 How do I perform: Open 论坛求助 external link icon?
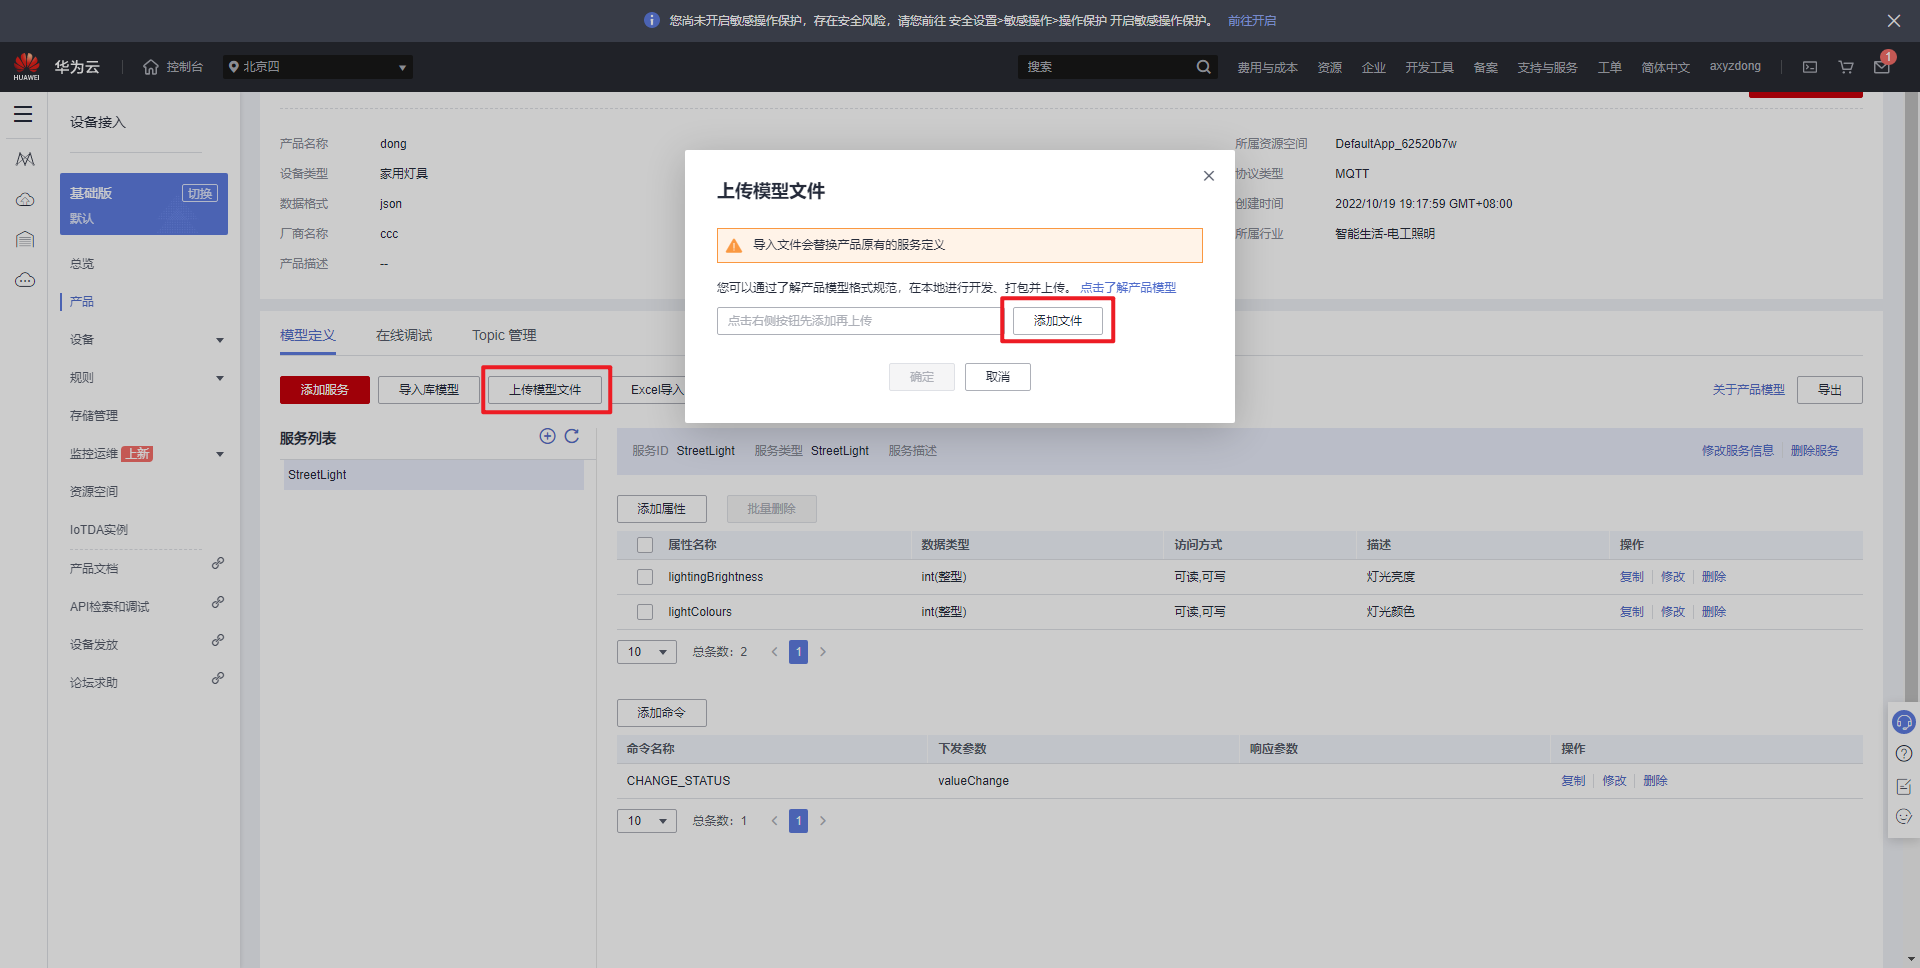click(218, 678)
